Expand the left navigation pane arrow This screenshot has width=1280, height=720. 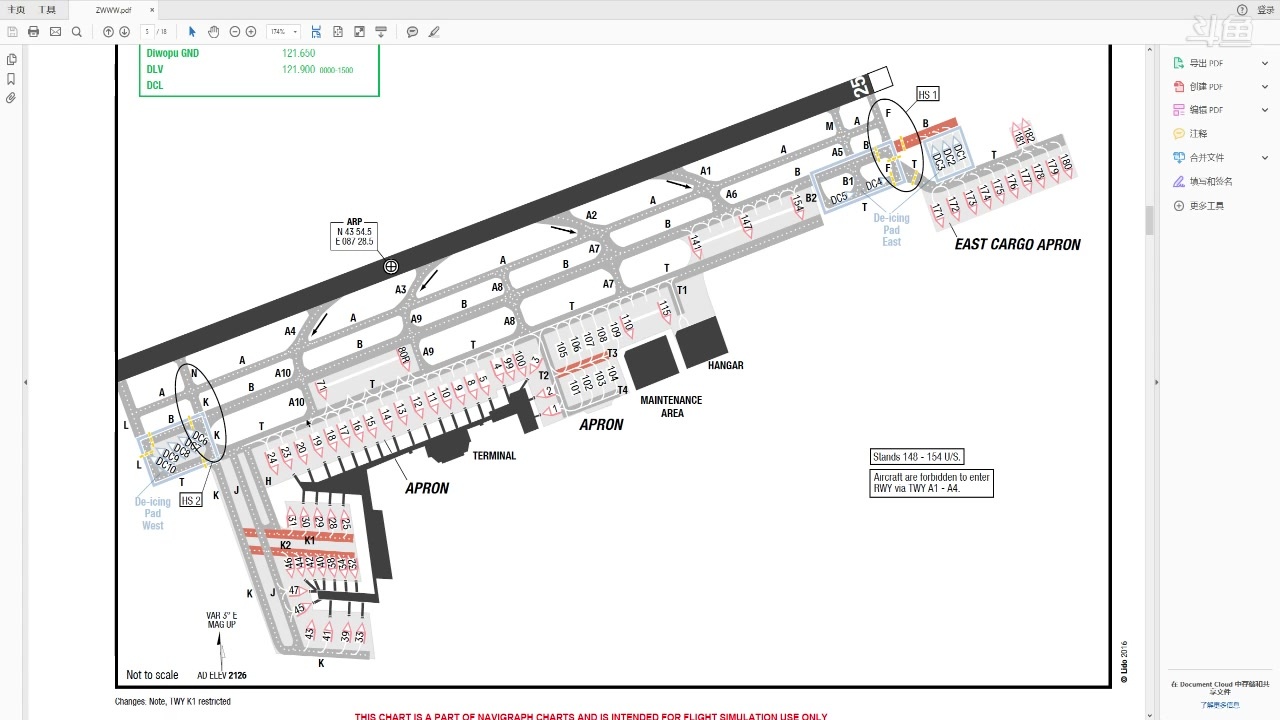coord(25,382)
